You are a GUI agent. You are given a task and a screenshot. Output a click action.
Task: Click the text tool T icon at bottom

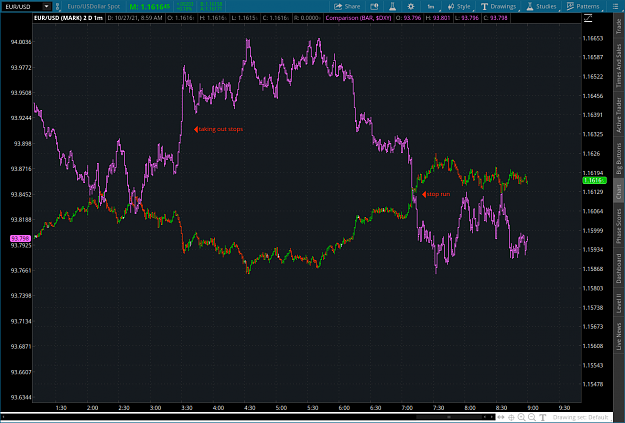542,417
